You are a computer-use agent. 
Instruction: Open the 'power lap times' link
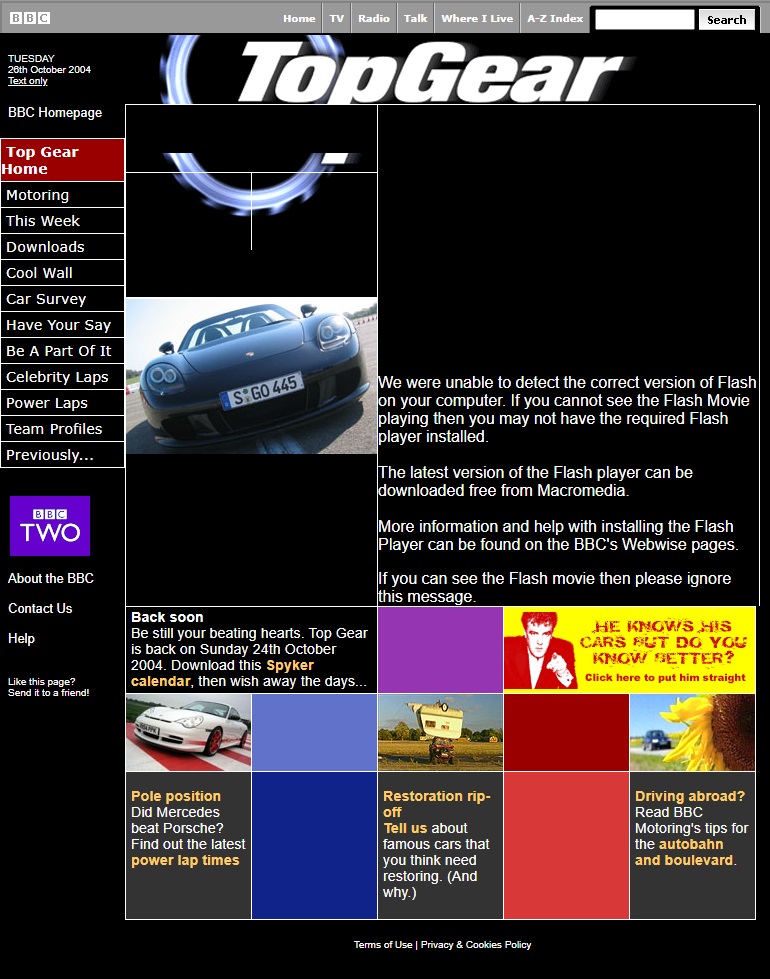[x=185, y=860]
